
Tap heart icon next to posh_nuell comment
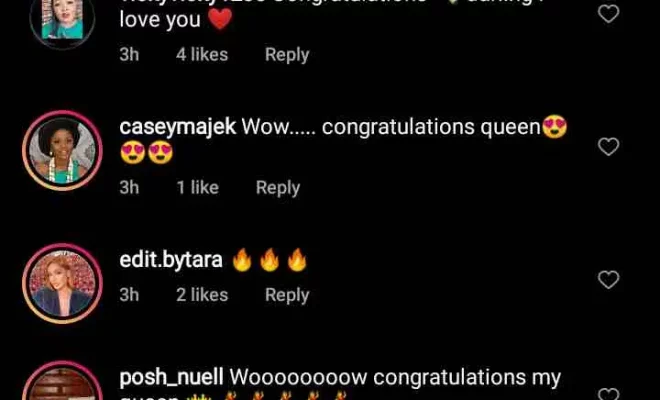tap(609, 395)
